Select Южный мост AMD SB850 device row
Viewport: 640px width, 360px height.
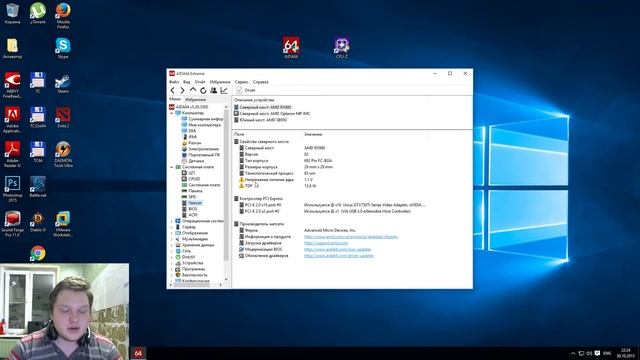click(260, 120)
